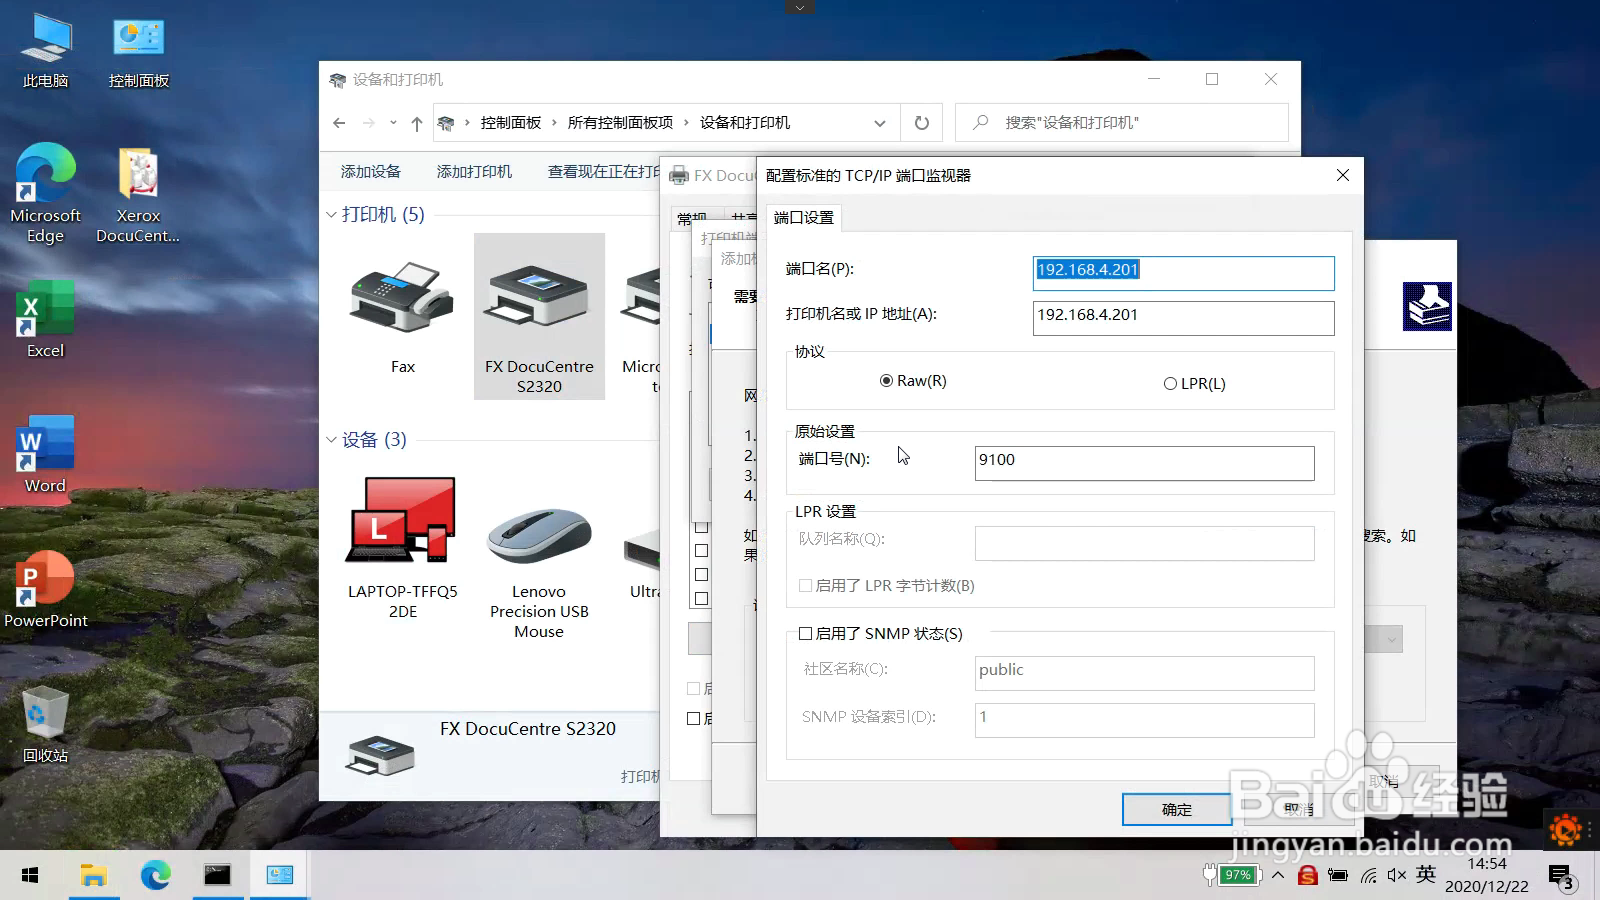Image resolution: width=1600 pixels, height=900 pixels.
Task: Launch Microsoft Edge from the desktop
Action: pos(46,194)
